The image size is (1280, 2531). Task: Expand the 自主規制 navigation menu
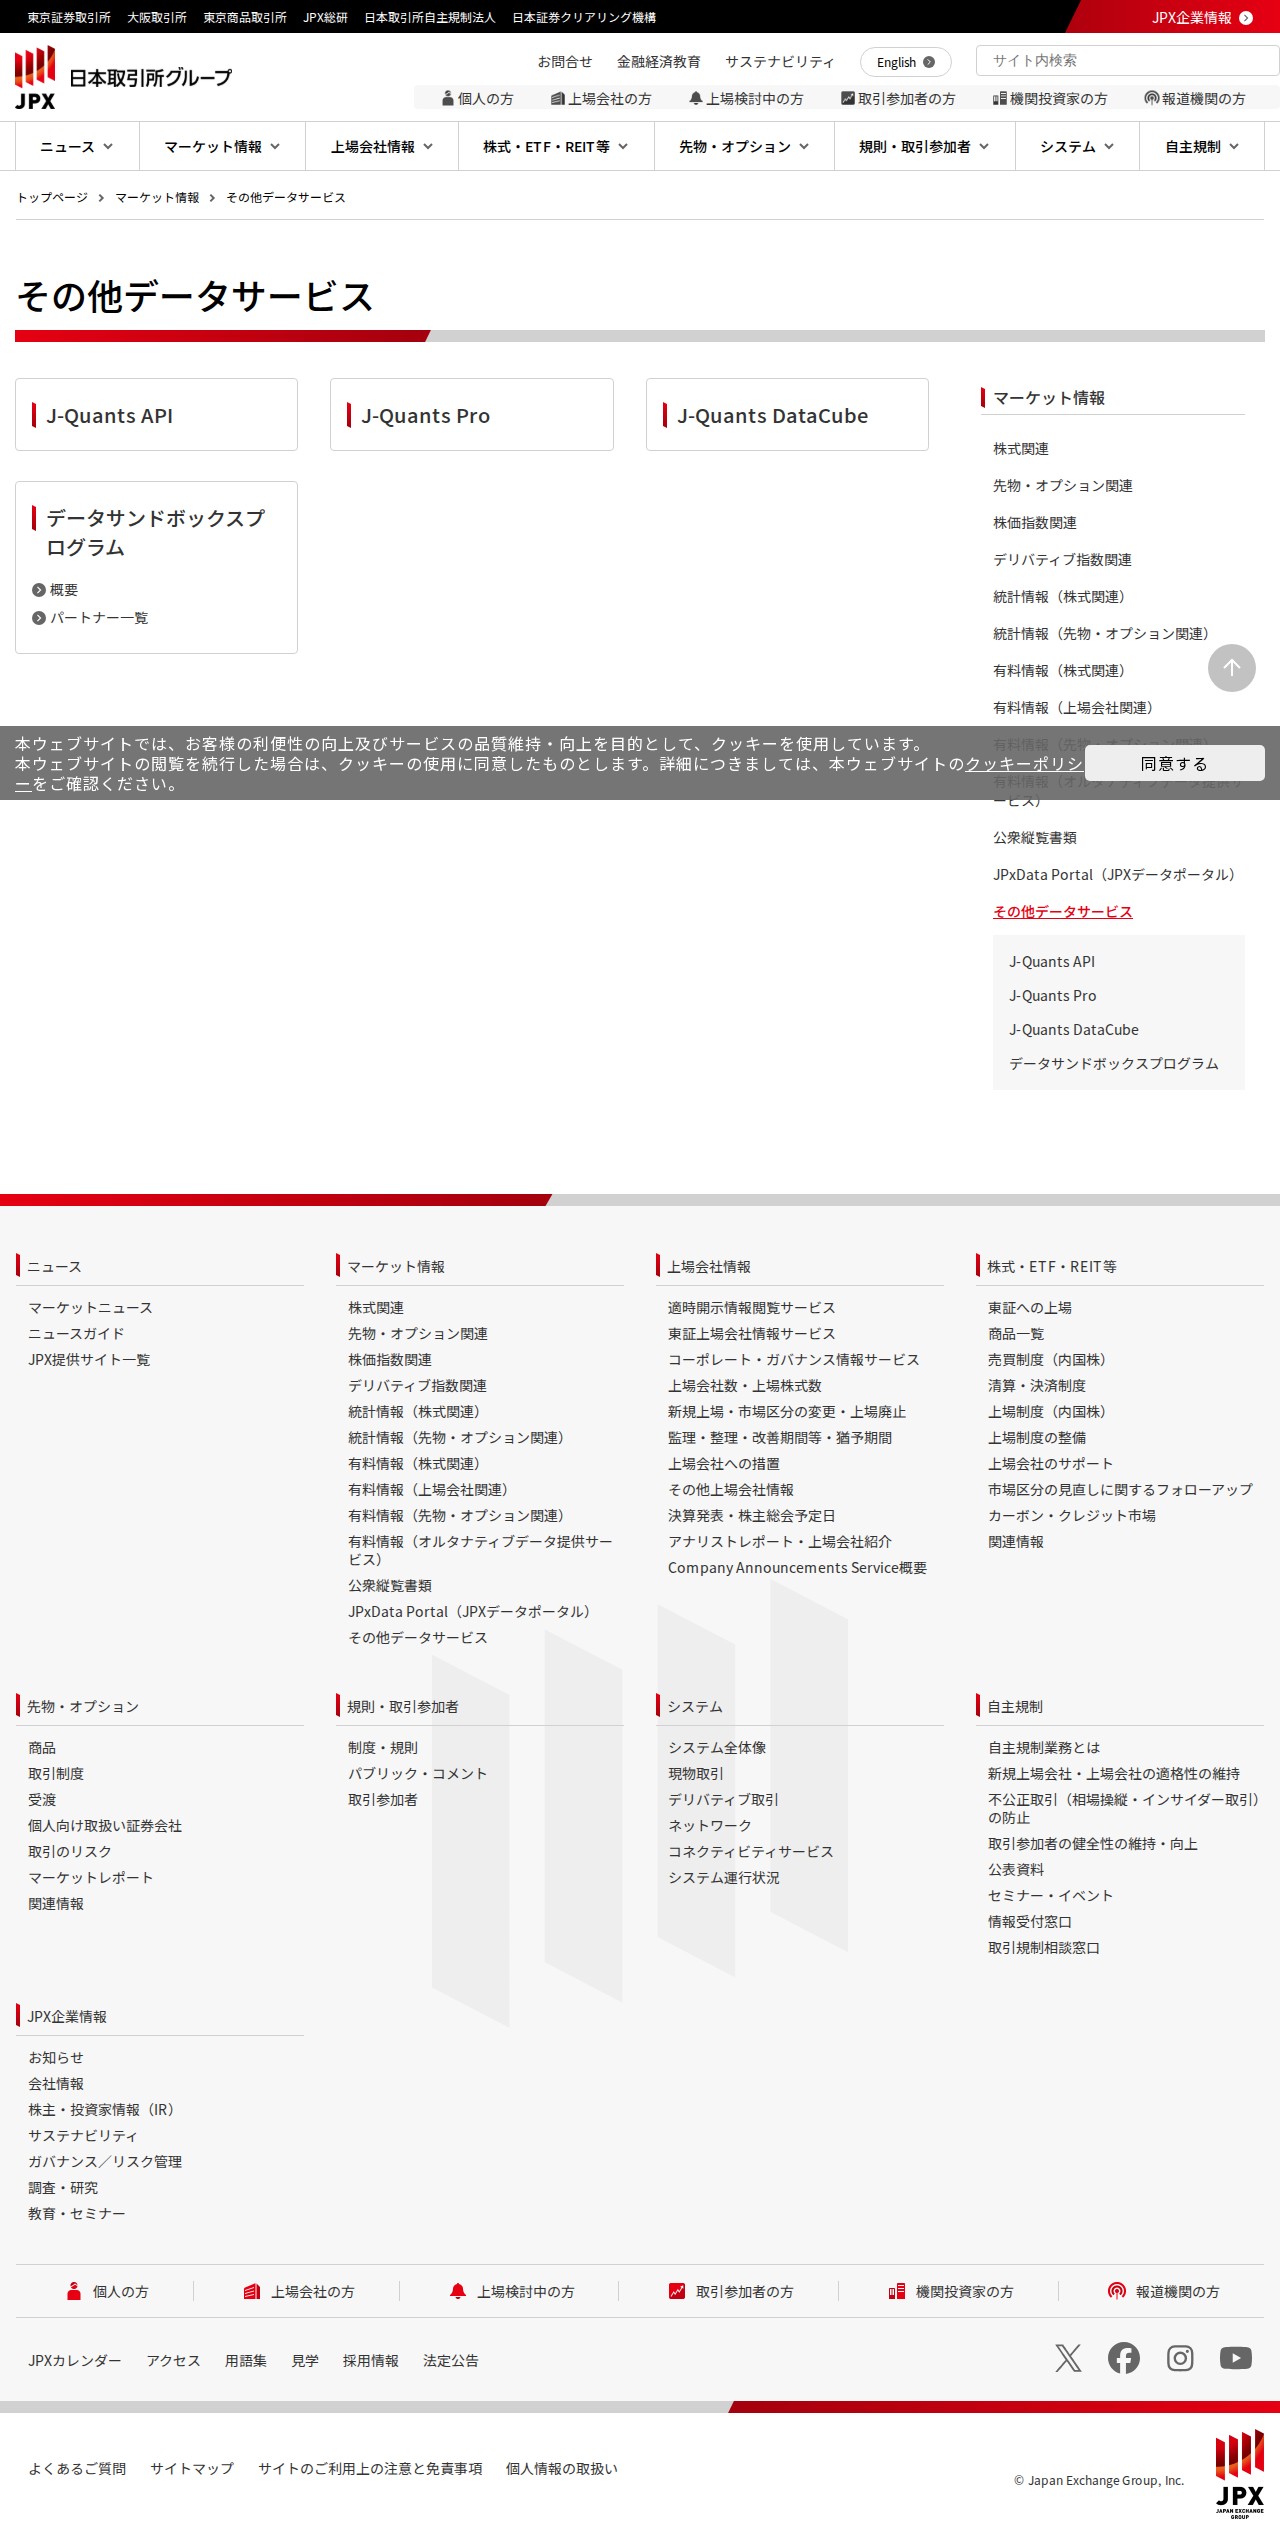click(1202, 147)
